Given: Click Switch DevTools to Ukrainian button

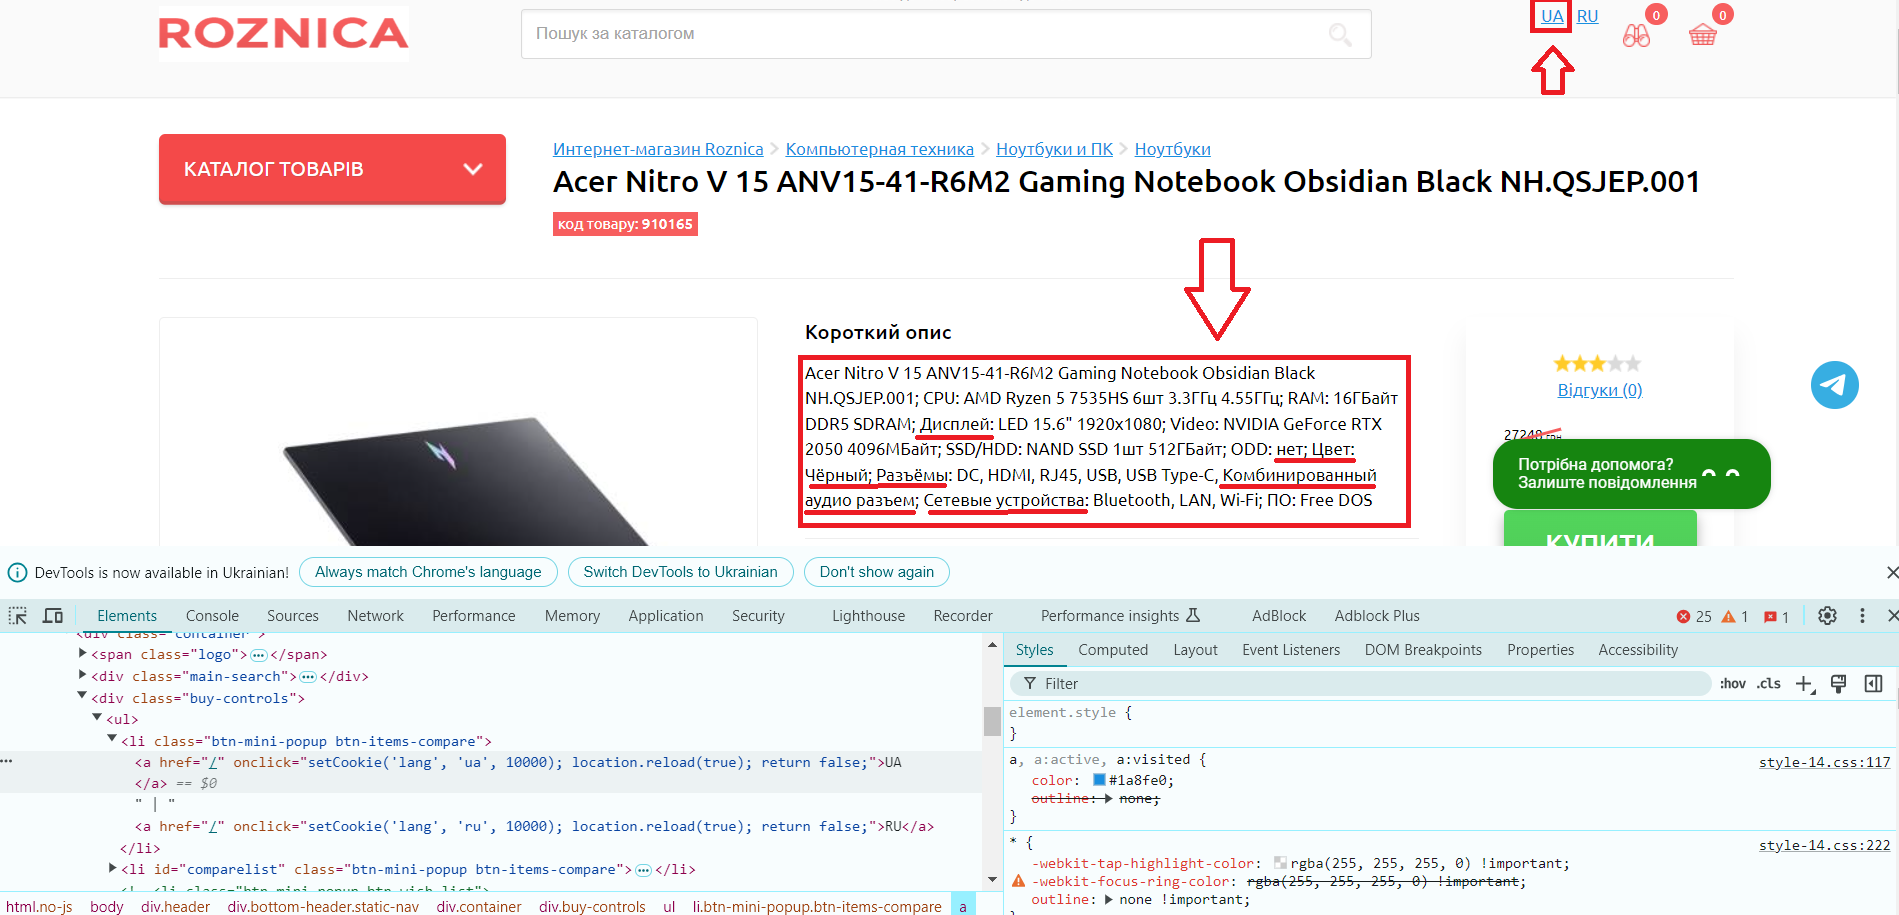Looking at the screenshot, I should (680, 572).
